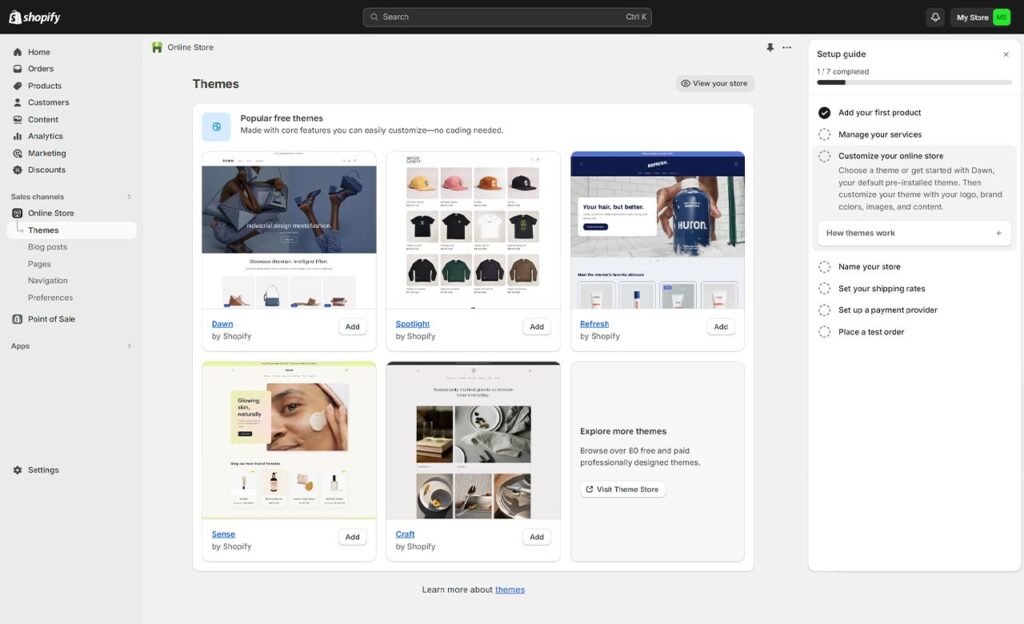Click the green Online Store header icon

tap(157, 47)
